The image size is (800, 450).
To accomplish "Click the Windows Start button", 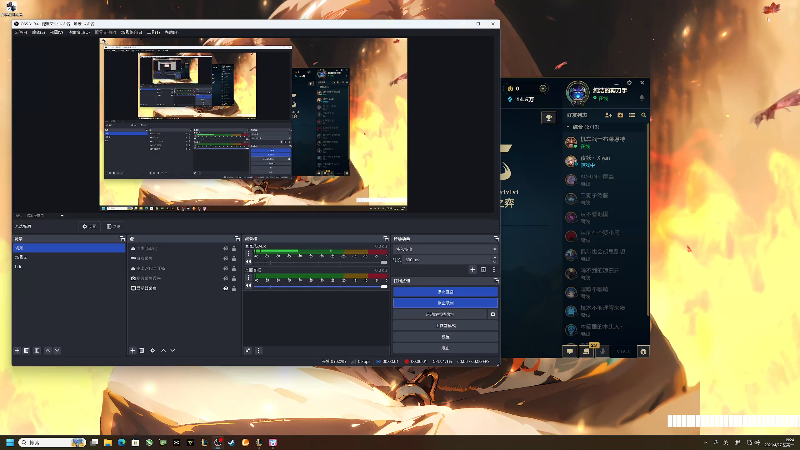I will tap(10, 442).
